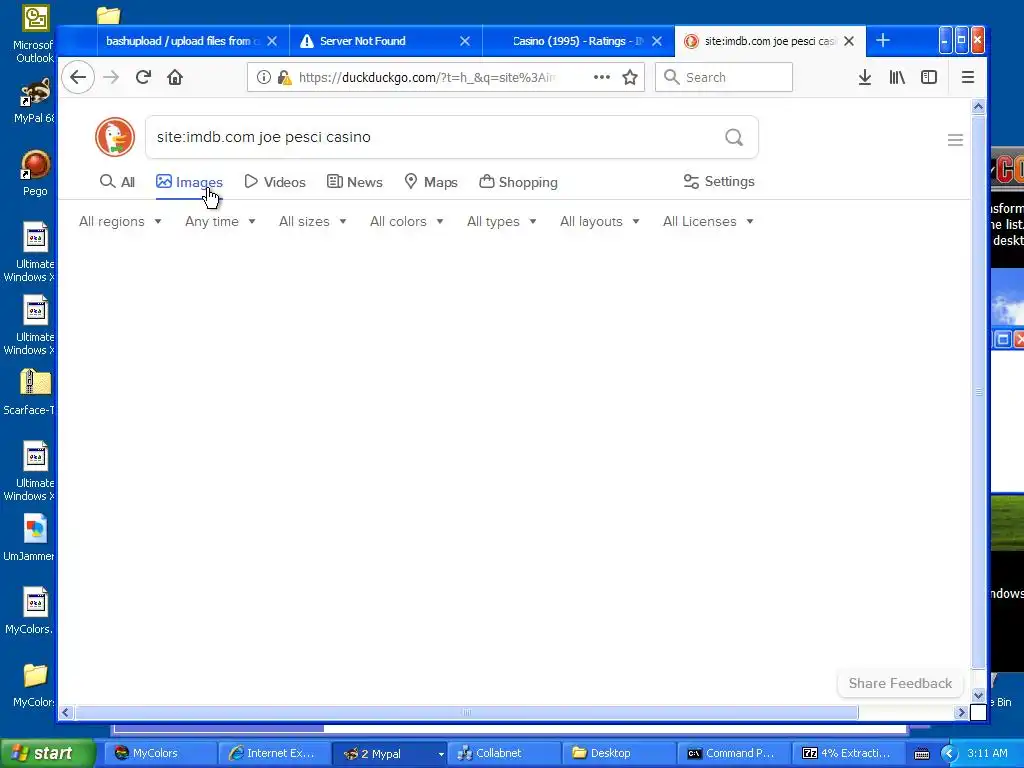This screenshot has width=1024, height=768.
Task: Switch to Collabnet taskbar item
Action: [503, 753]
